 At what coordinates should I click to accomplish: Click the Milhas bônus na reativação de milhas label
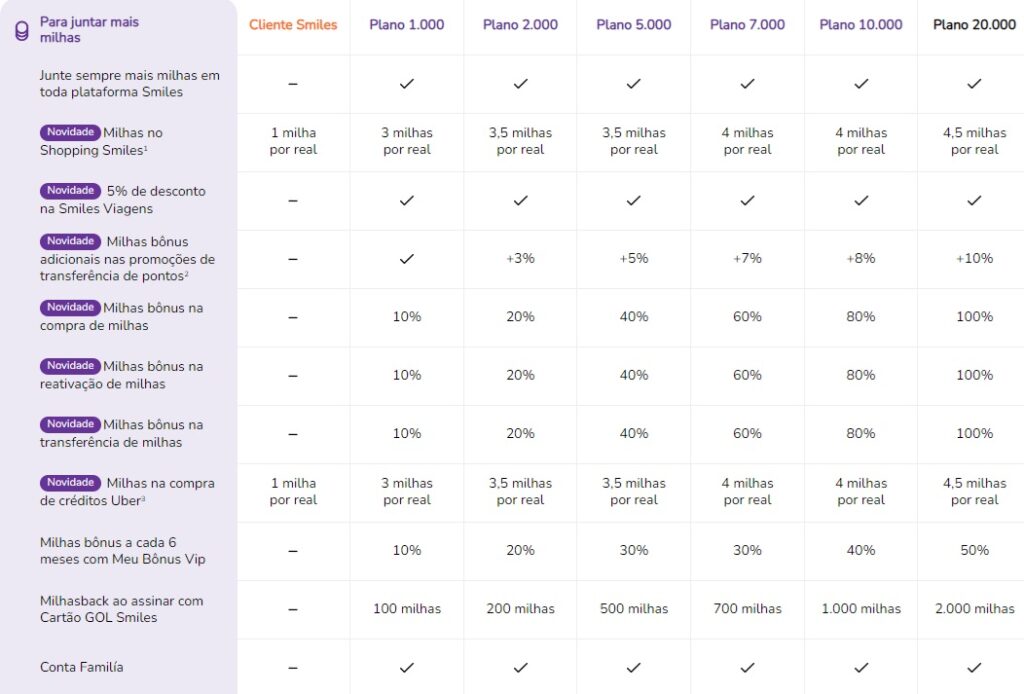coord(121,375)
